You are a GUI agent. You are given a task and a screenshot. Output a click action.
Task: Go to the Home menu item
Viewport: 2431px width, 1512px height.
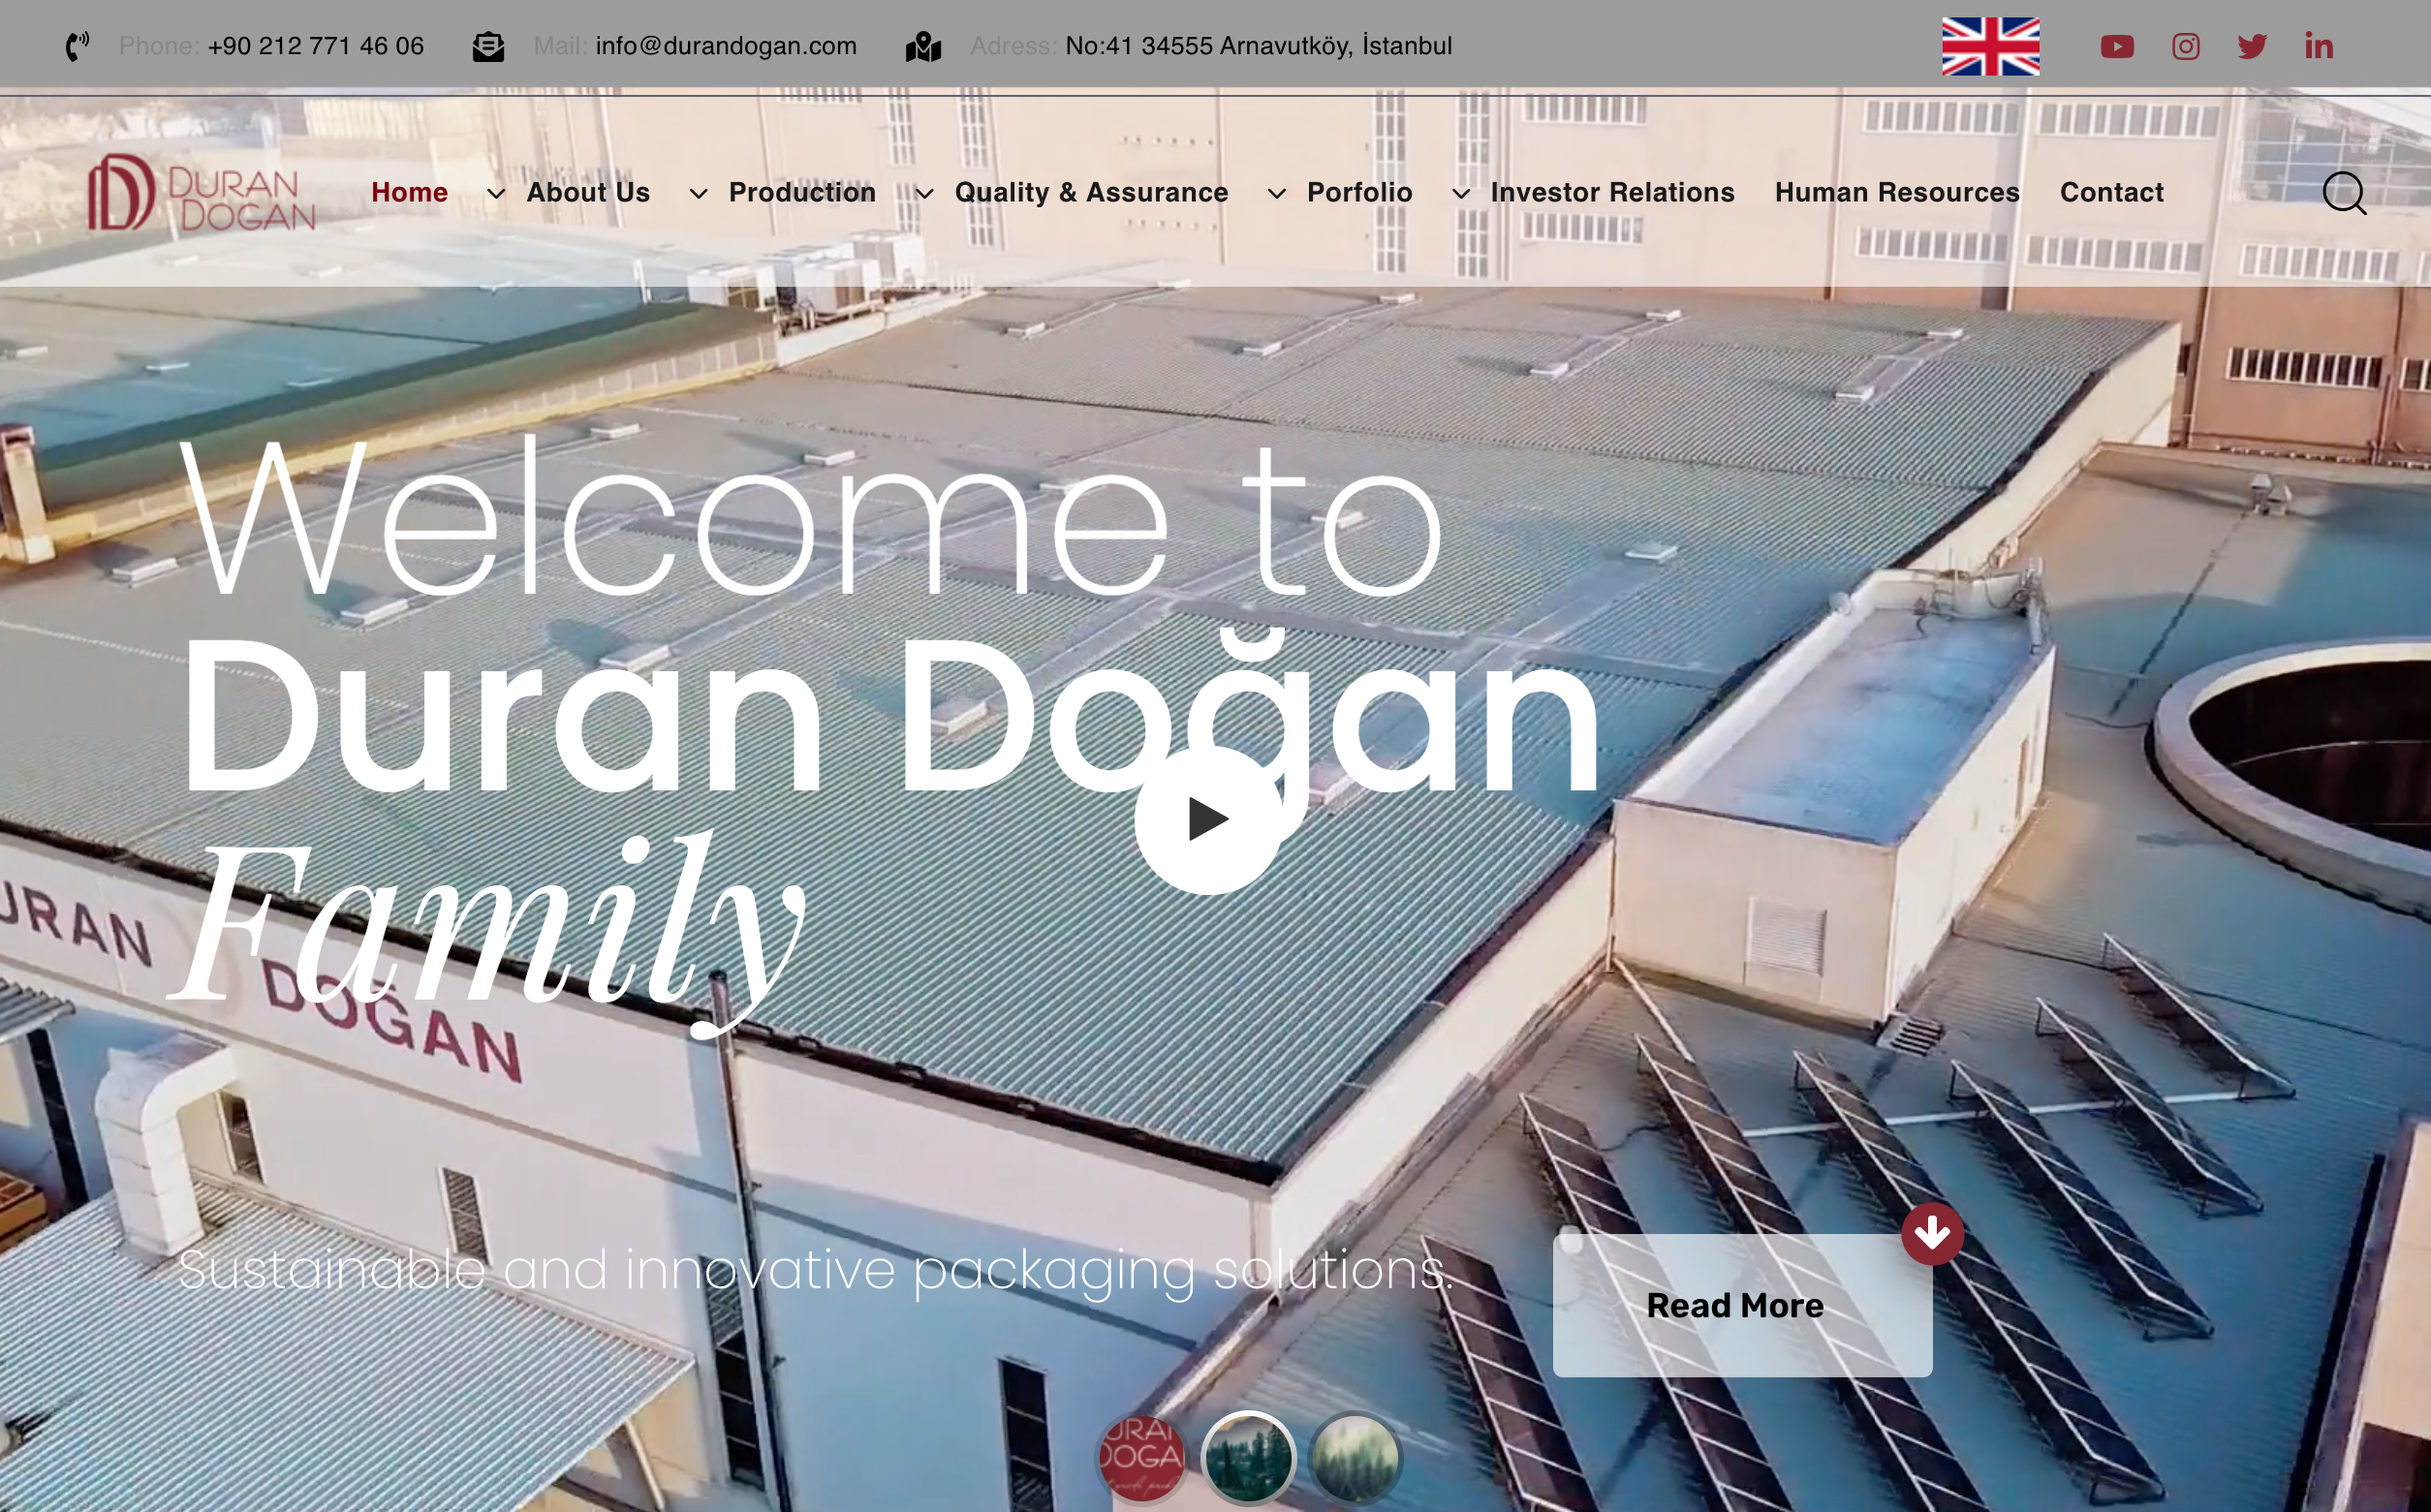409,192
